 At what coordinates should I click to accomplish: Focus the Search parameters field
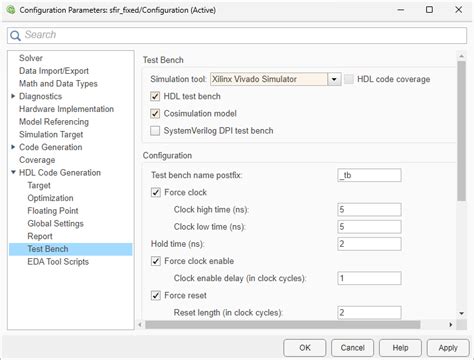point(237,35)
